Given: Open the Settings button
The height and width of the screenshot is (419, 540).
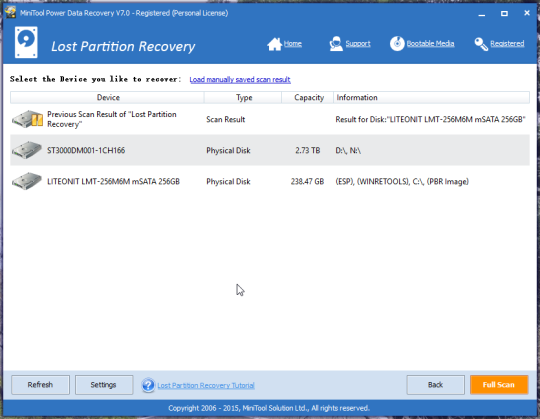Looking at the screenshot, I should [104, 385].
